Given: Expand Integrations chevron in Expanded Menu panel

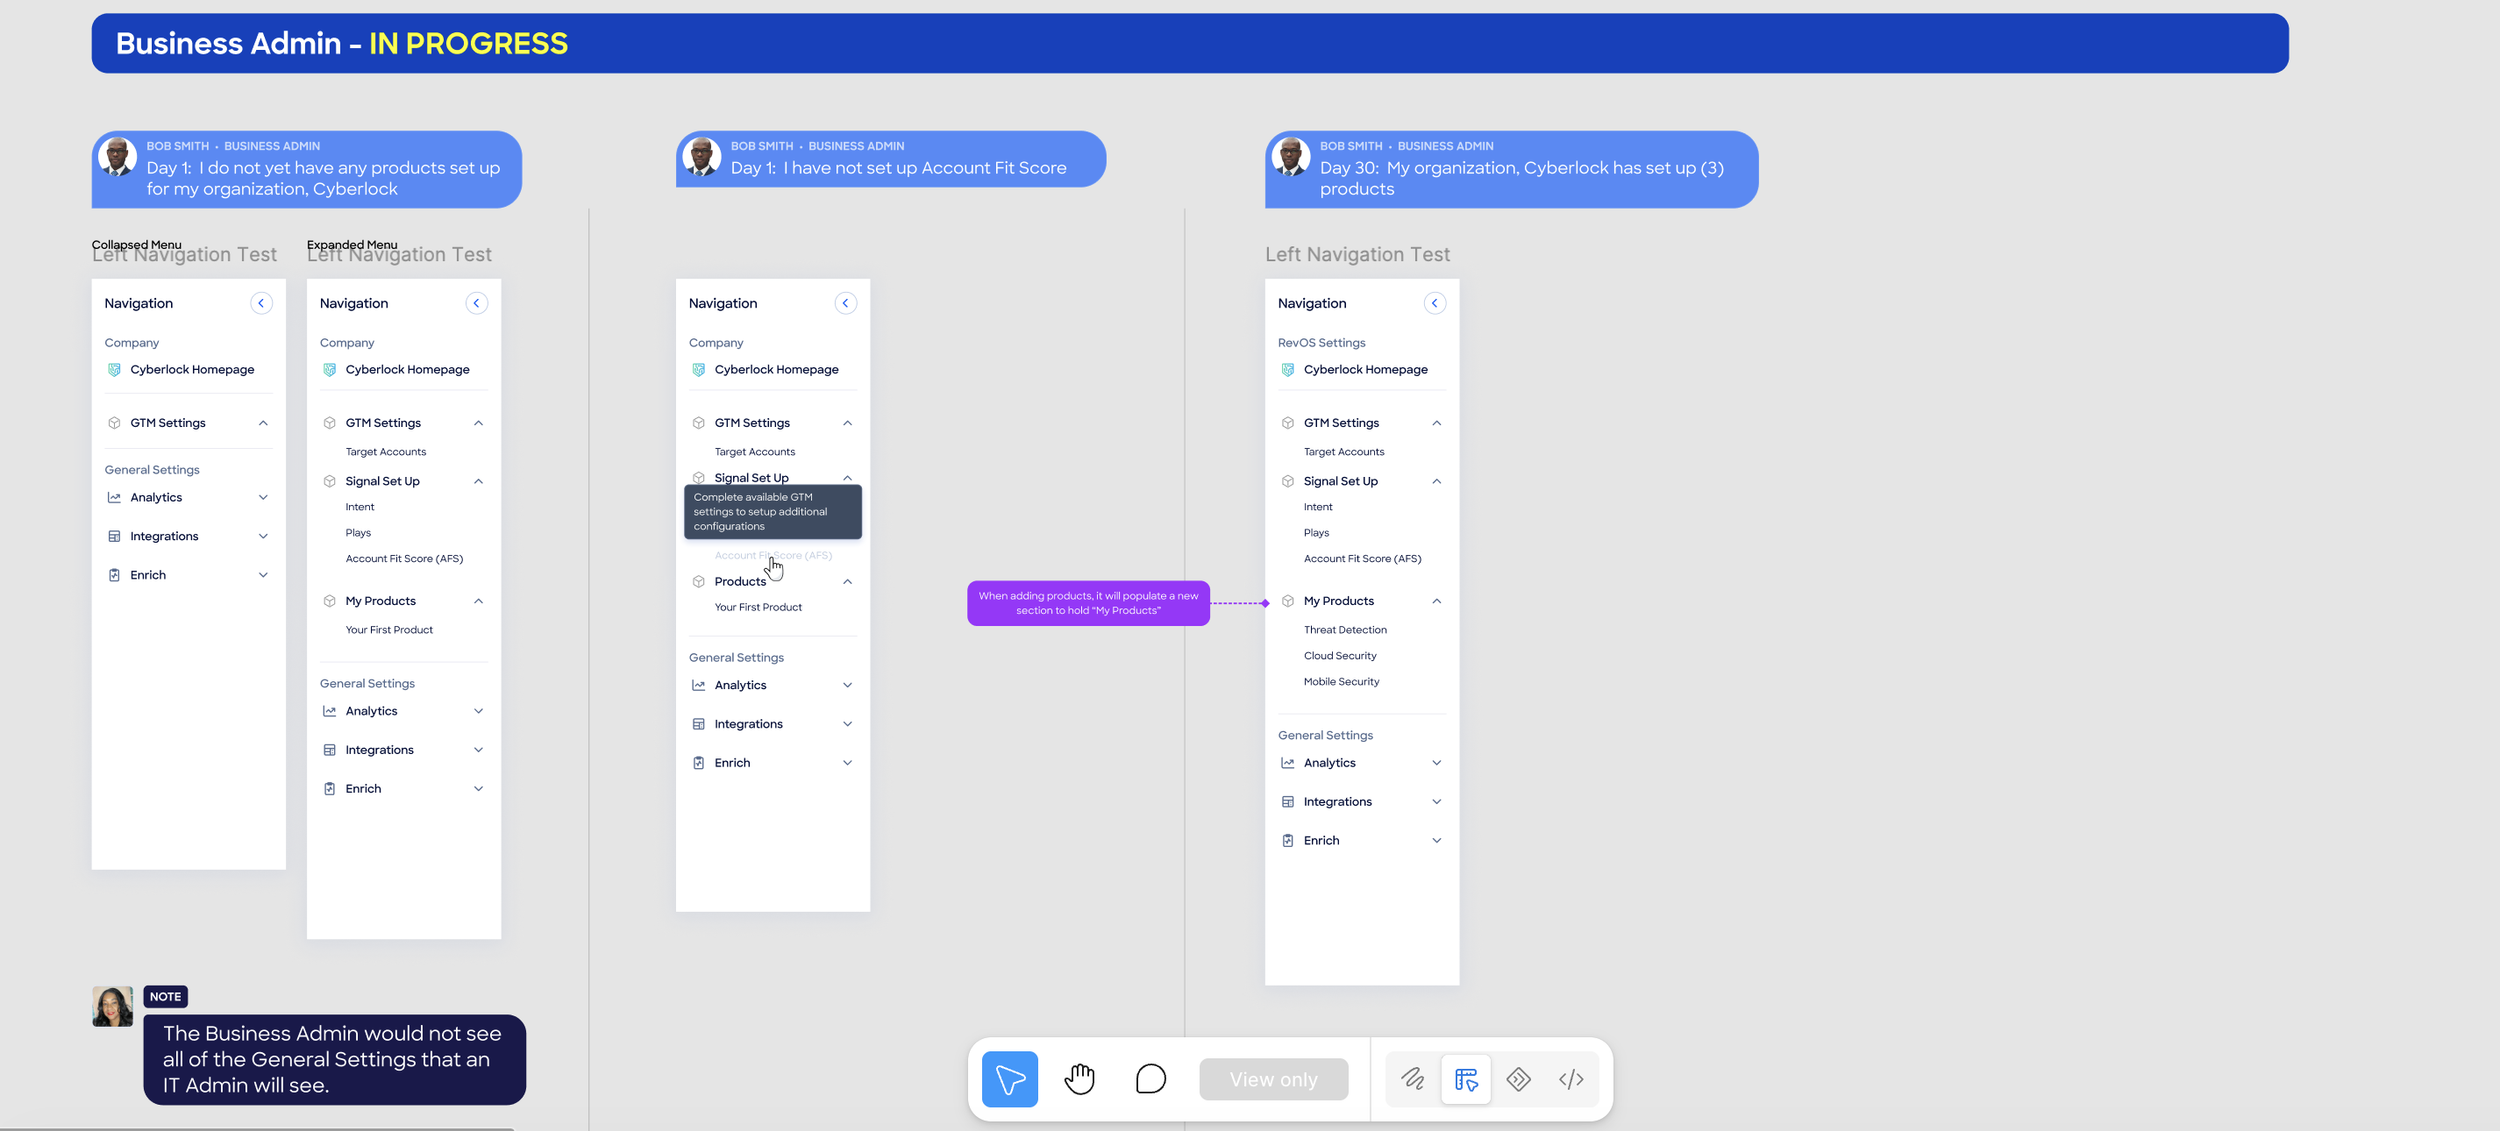Looking at the screenshot, I should [478, 750].
